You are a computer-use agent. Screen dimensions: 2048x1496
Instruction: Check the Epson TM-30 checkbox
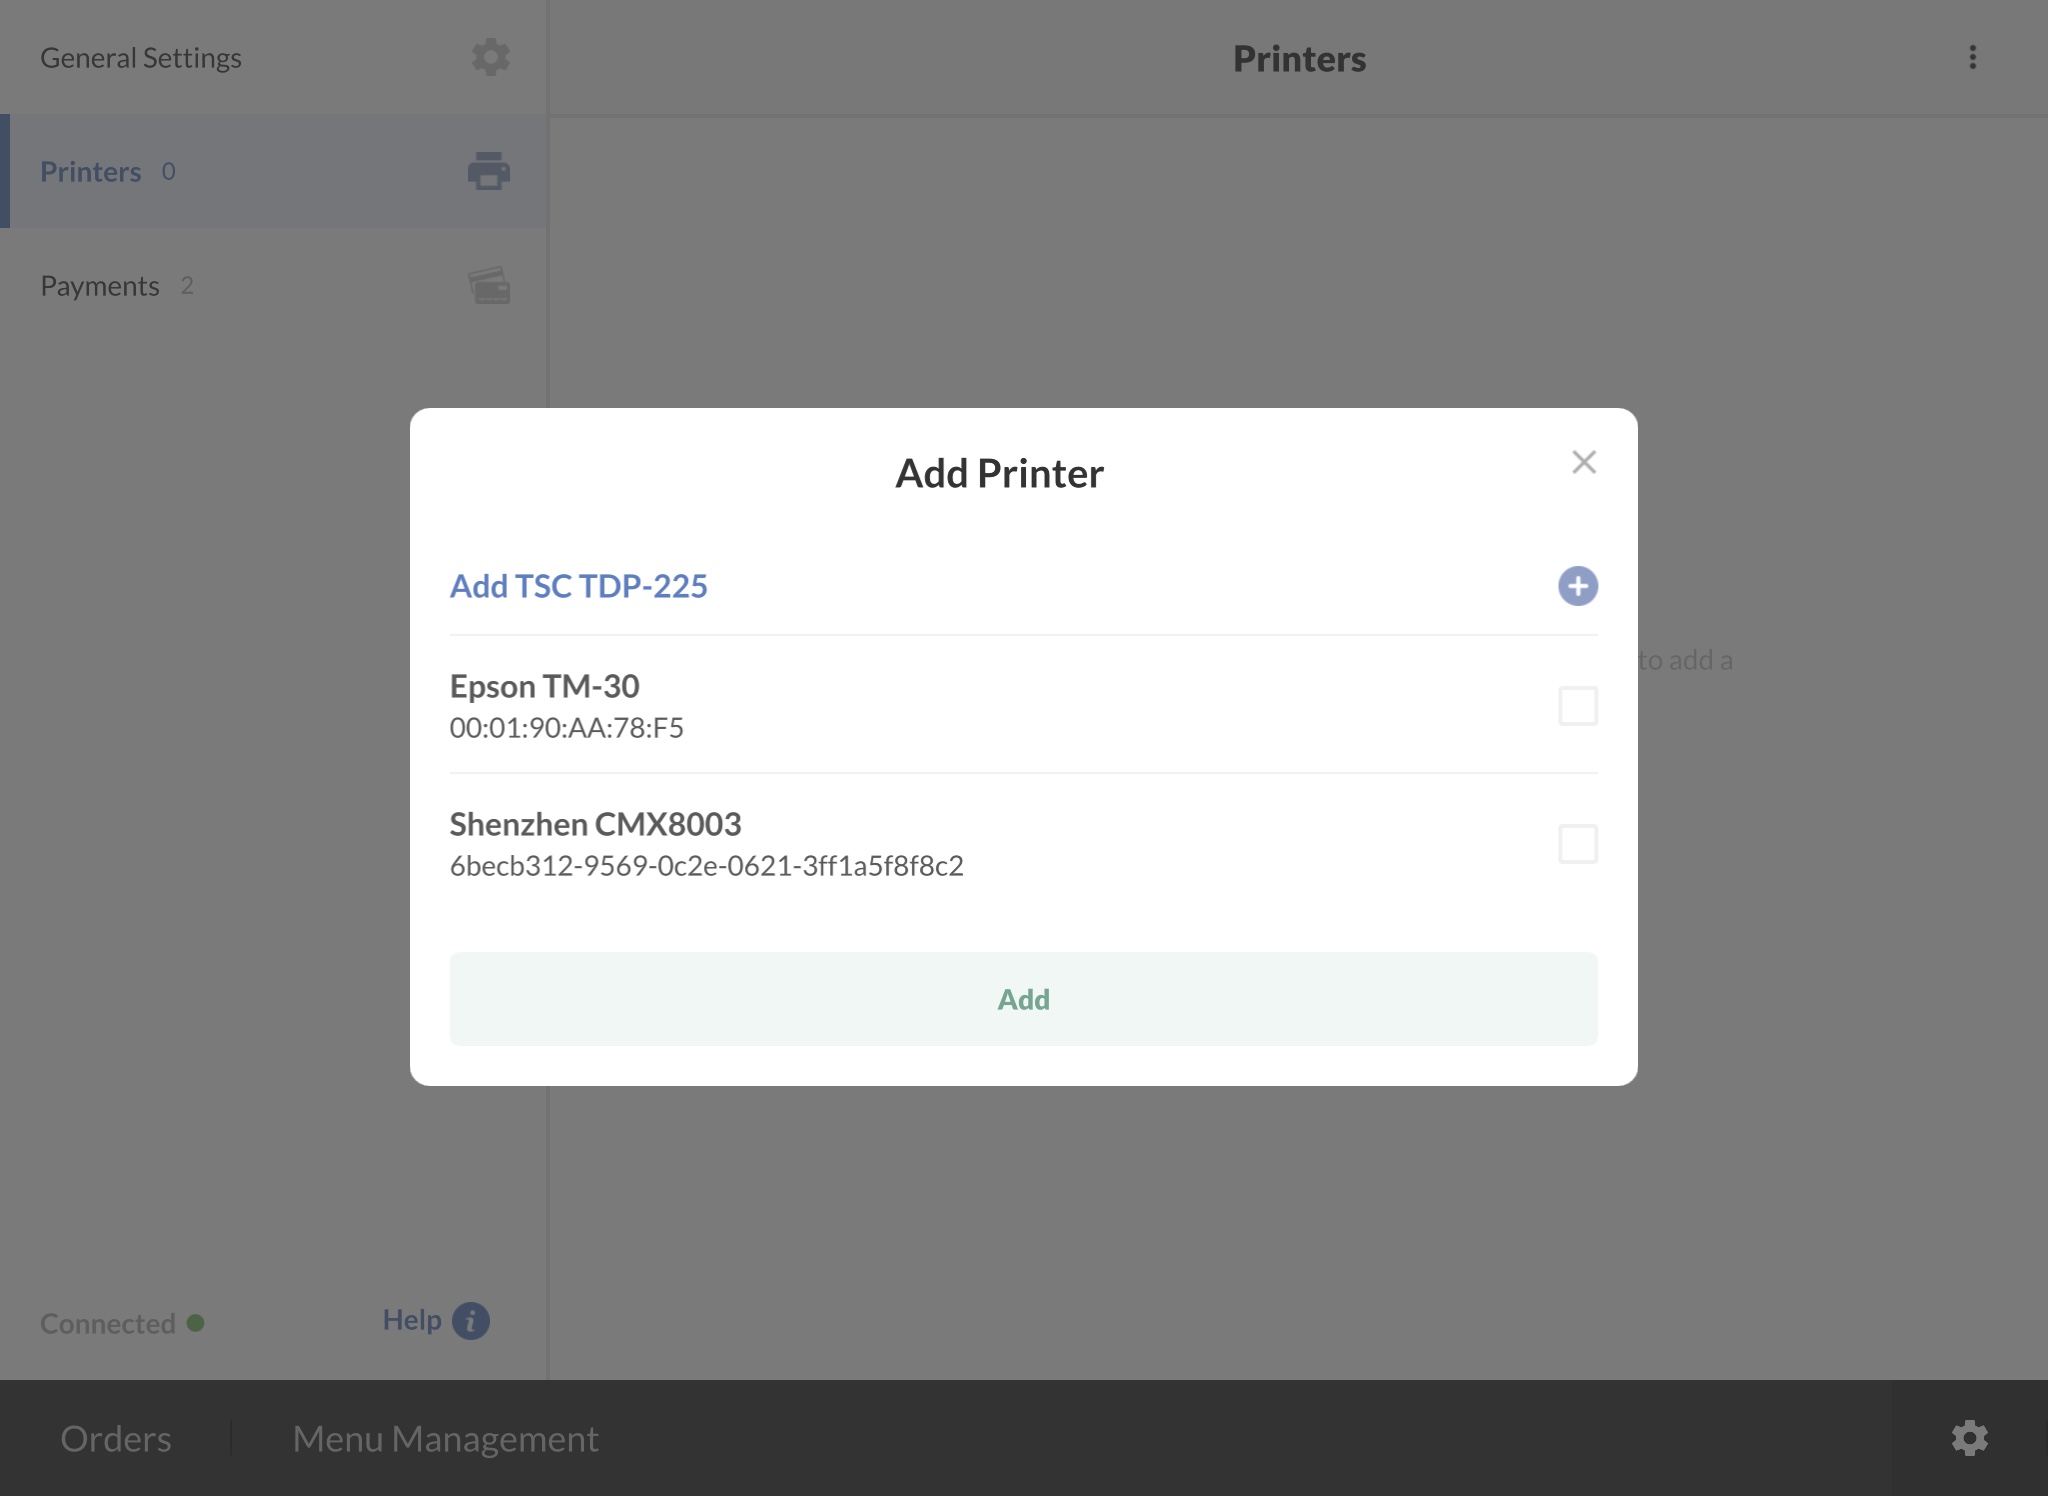pyautogui.click(x=1577, y=706)
